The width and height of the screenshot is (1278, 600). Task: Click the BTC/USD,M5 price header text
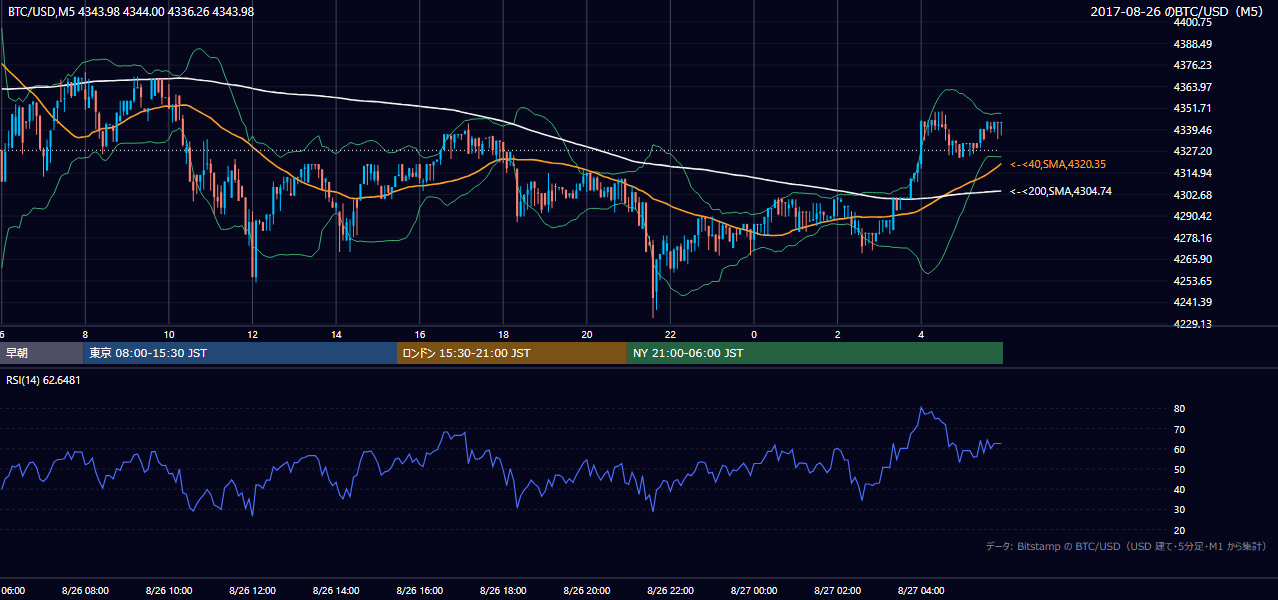click(130, 11)
